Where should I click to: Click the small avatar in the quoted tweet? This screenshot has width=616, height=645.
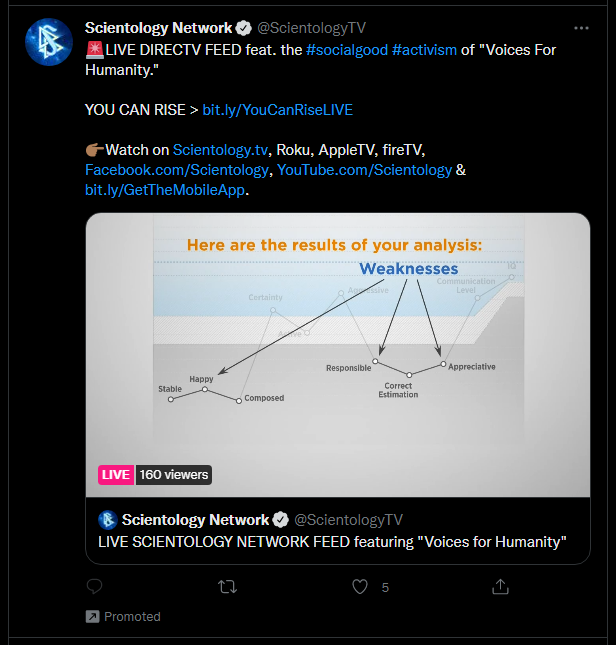[108, 520]
